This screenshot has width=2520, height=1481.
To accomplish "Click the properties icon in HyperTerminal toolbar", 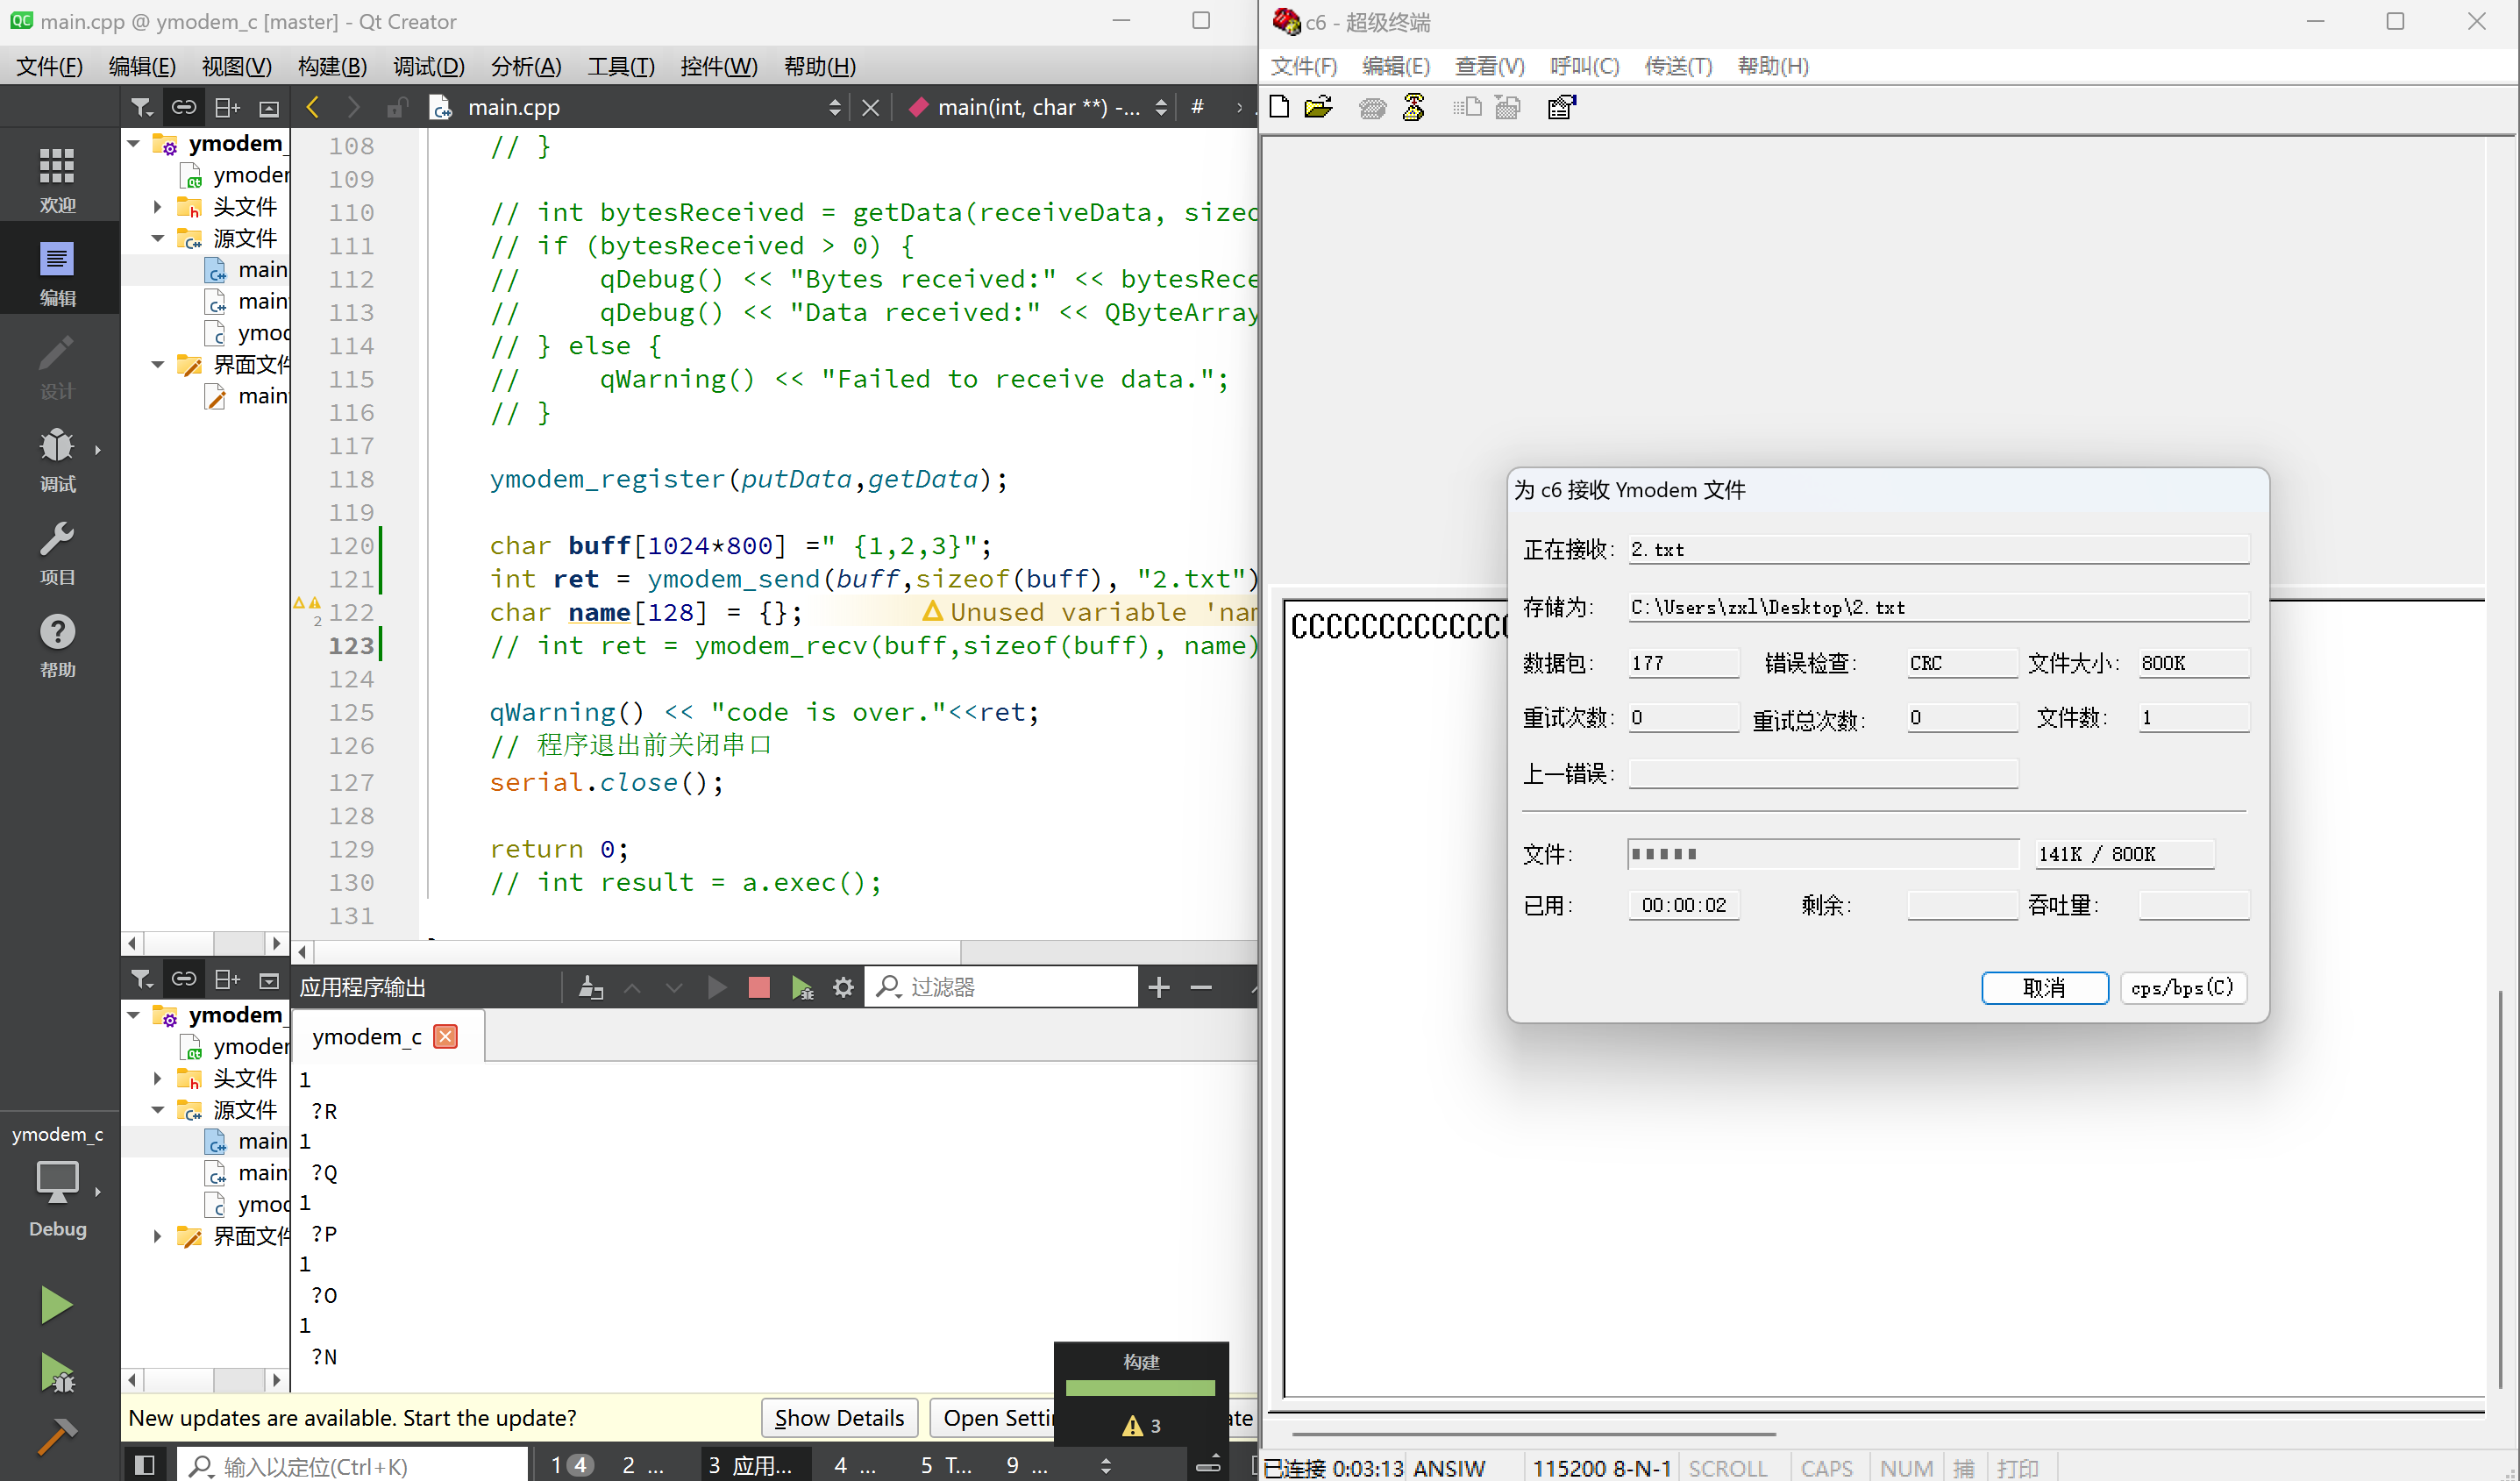I will point(1560,107).
